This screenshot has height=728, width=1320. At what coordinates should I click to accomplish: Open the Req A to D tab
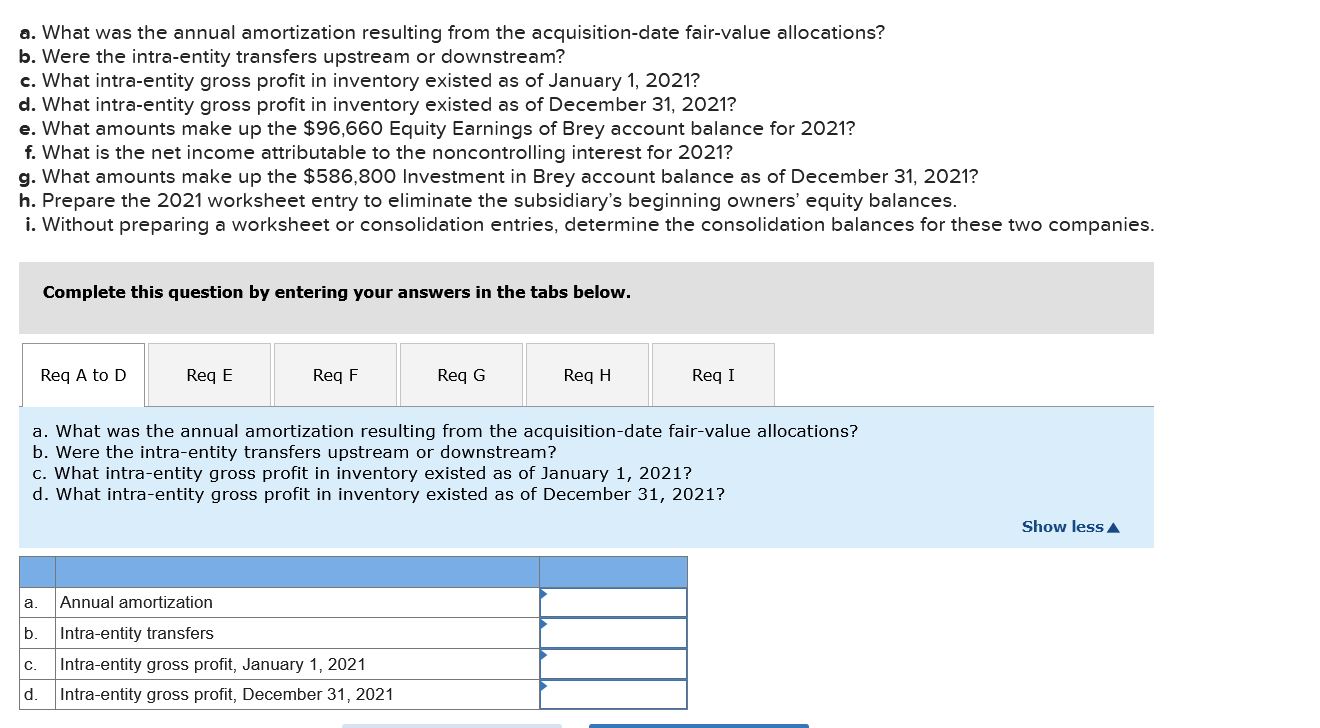[x=84, y=375]
